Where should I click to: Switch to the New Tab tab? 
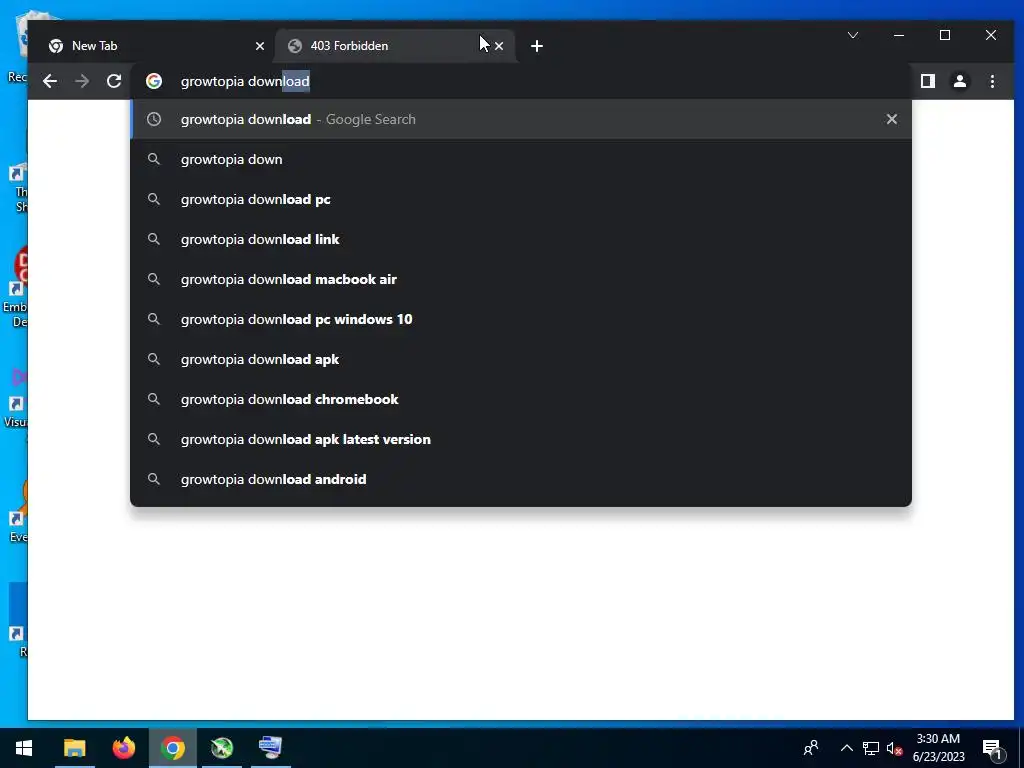[x=153, y=46]
